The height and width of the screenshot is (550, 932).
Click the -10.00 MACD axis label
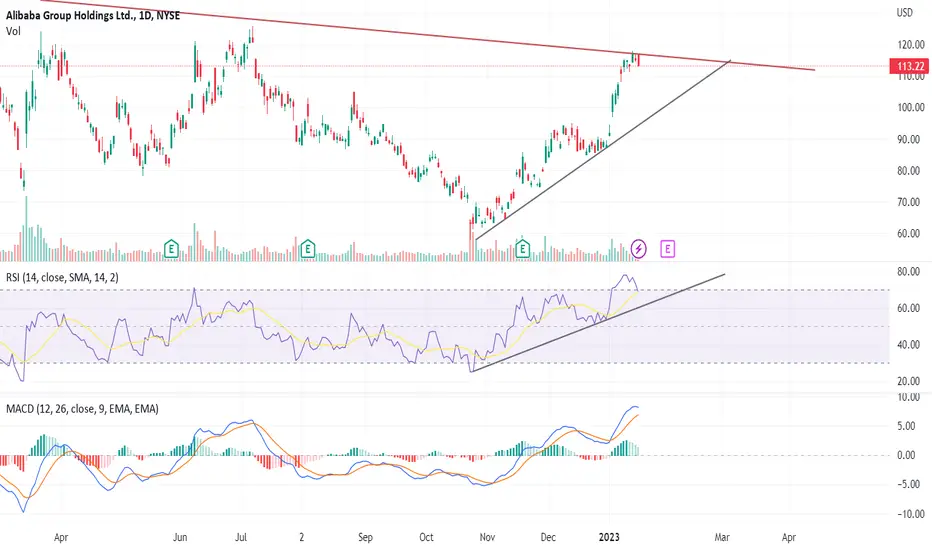click(910, 514)
